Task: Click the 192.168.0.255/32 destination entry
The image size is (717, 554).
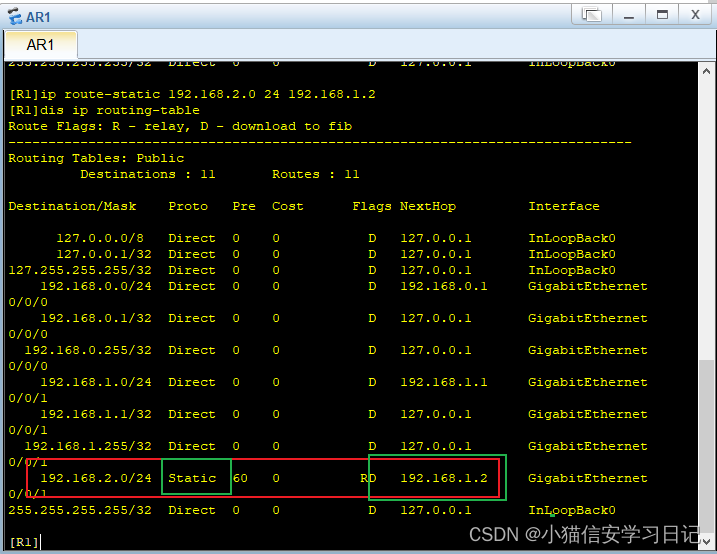Action: coord(88,350)
